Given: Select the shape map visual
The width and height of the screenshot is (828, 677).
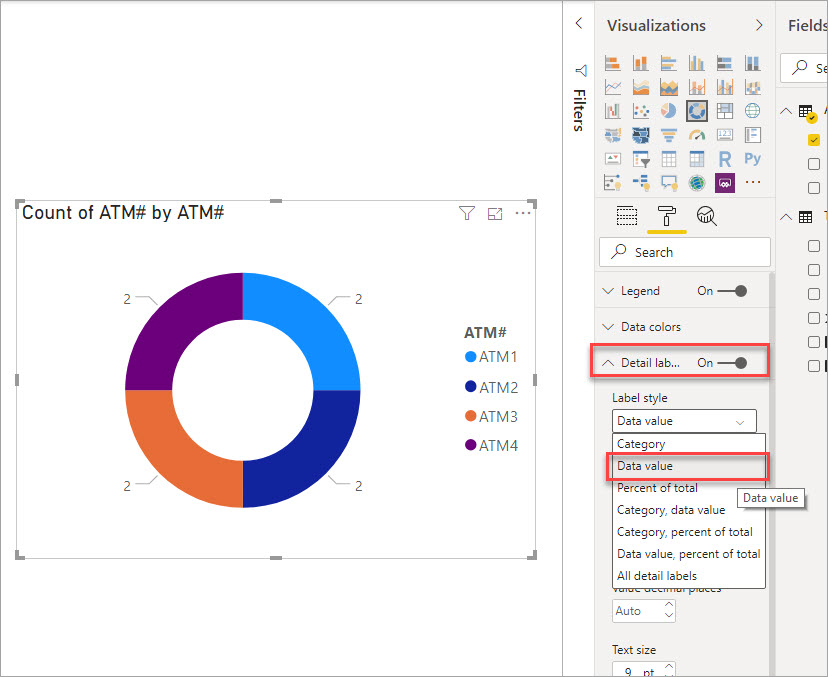Looking at the screenshot, I should click(x=641, y=135).
